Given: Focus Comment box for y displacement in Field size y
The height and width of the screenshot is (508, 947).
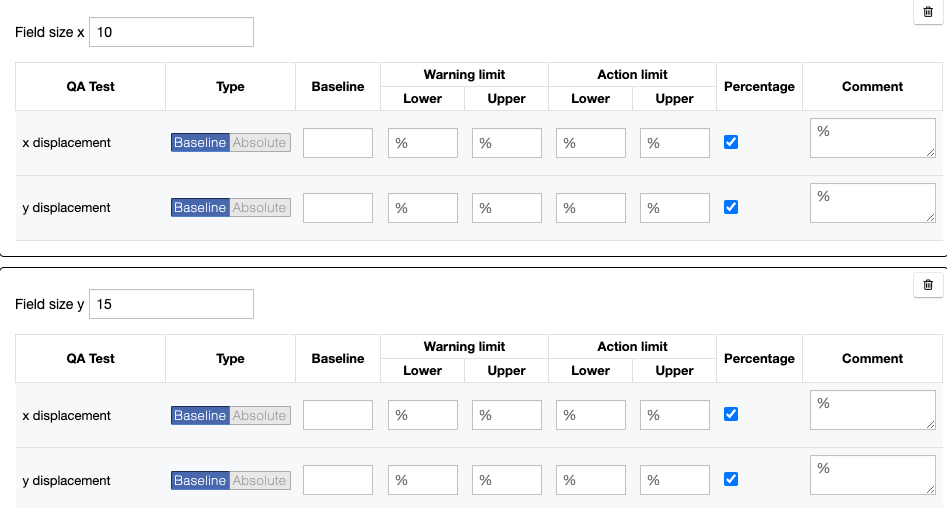Looking at the screenshot, I should coord(872,476).
